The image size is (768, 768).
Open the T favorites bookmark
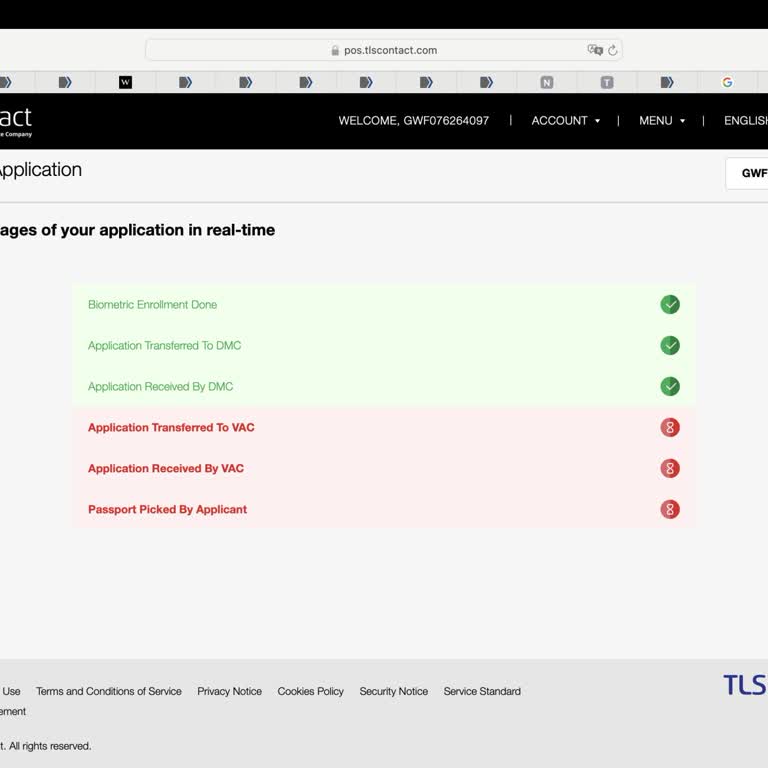(607, 82)
